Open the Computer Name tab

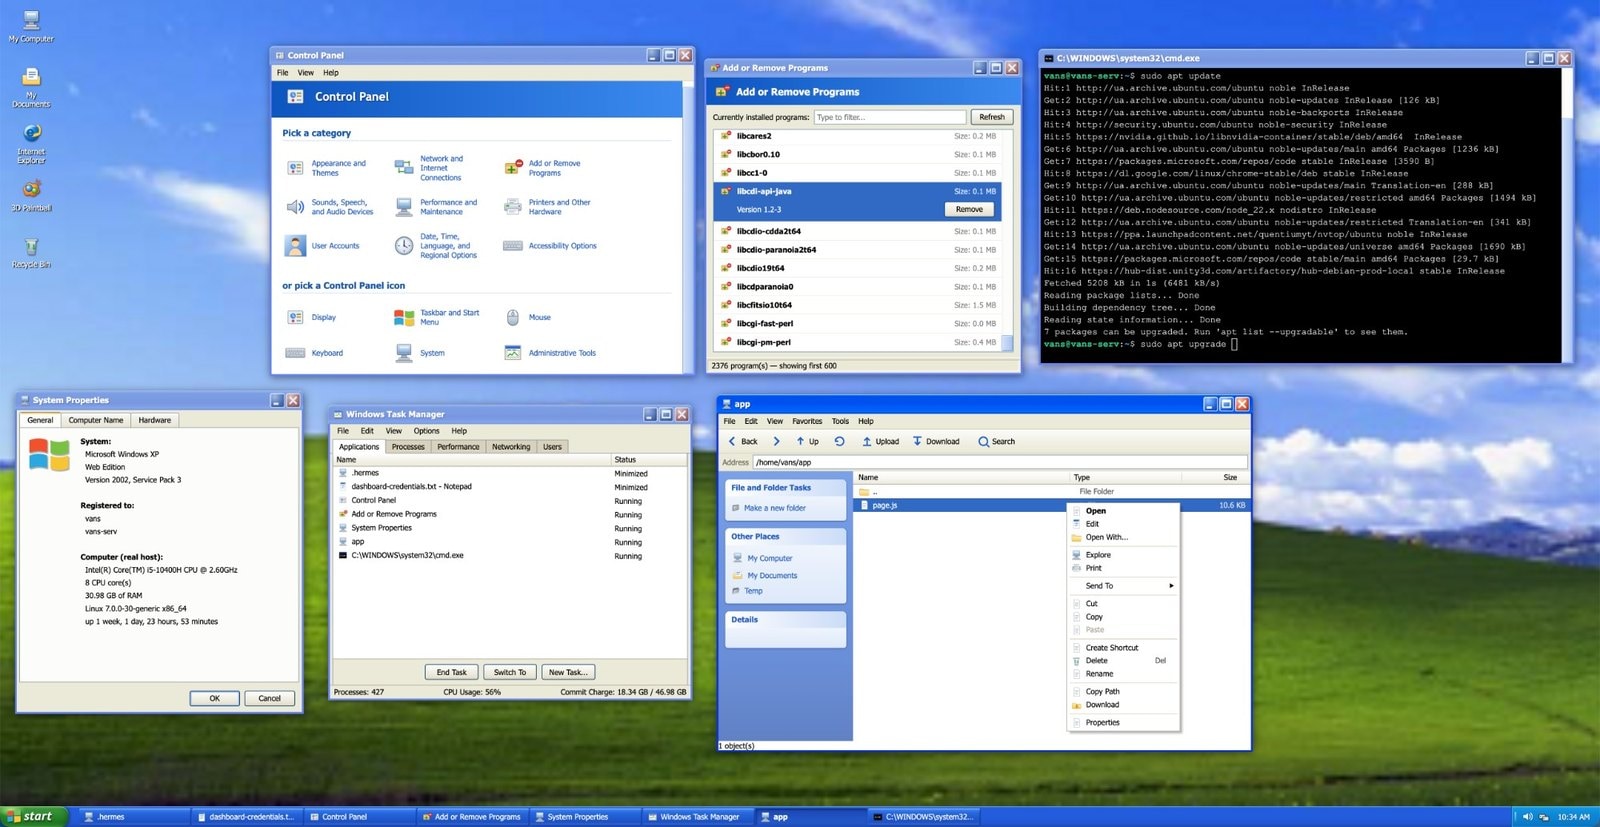click(x=96, y=420)
